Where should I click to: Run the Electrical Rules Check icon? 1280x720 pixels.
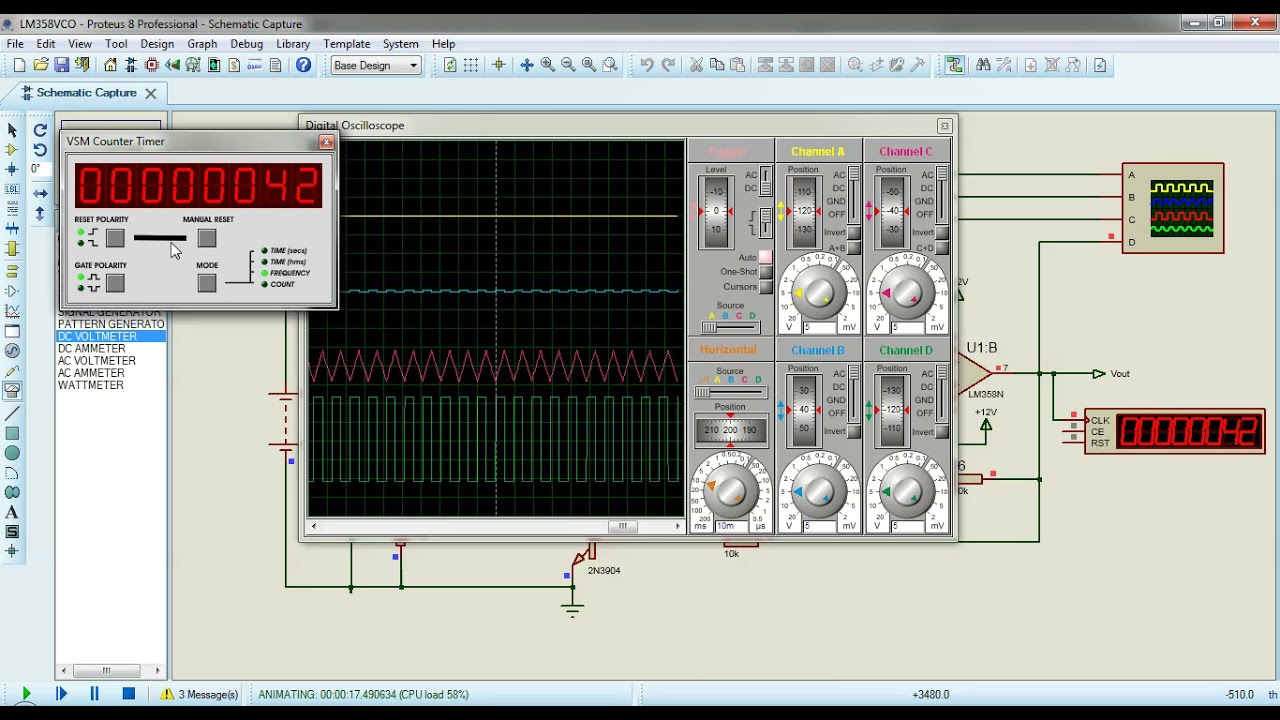(1100, 65)
